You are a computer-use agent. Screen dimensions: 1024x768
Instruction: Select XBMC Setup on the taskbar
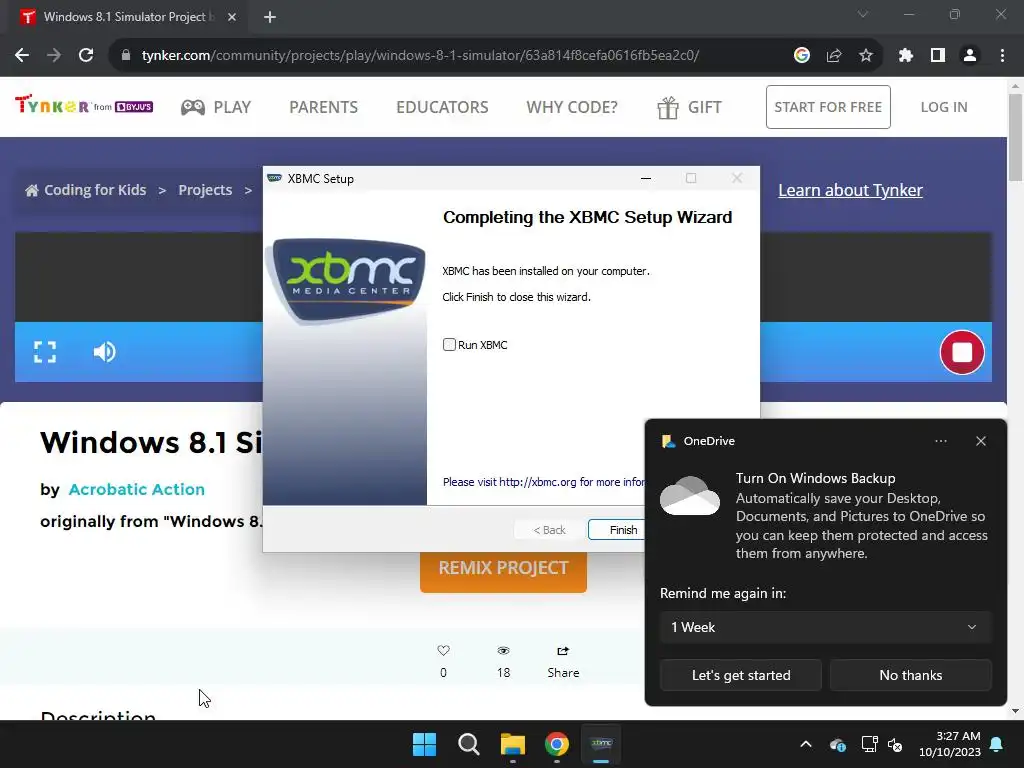pos(601,744)
